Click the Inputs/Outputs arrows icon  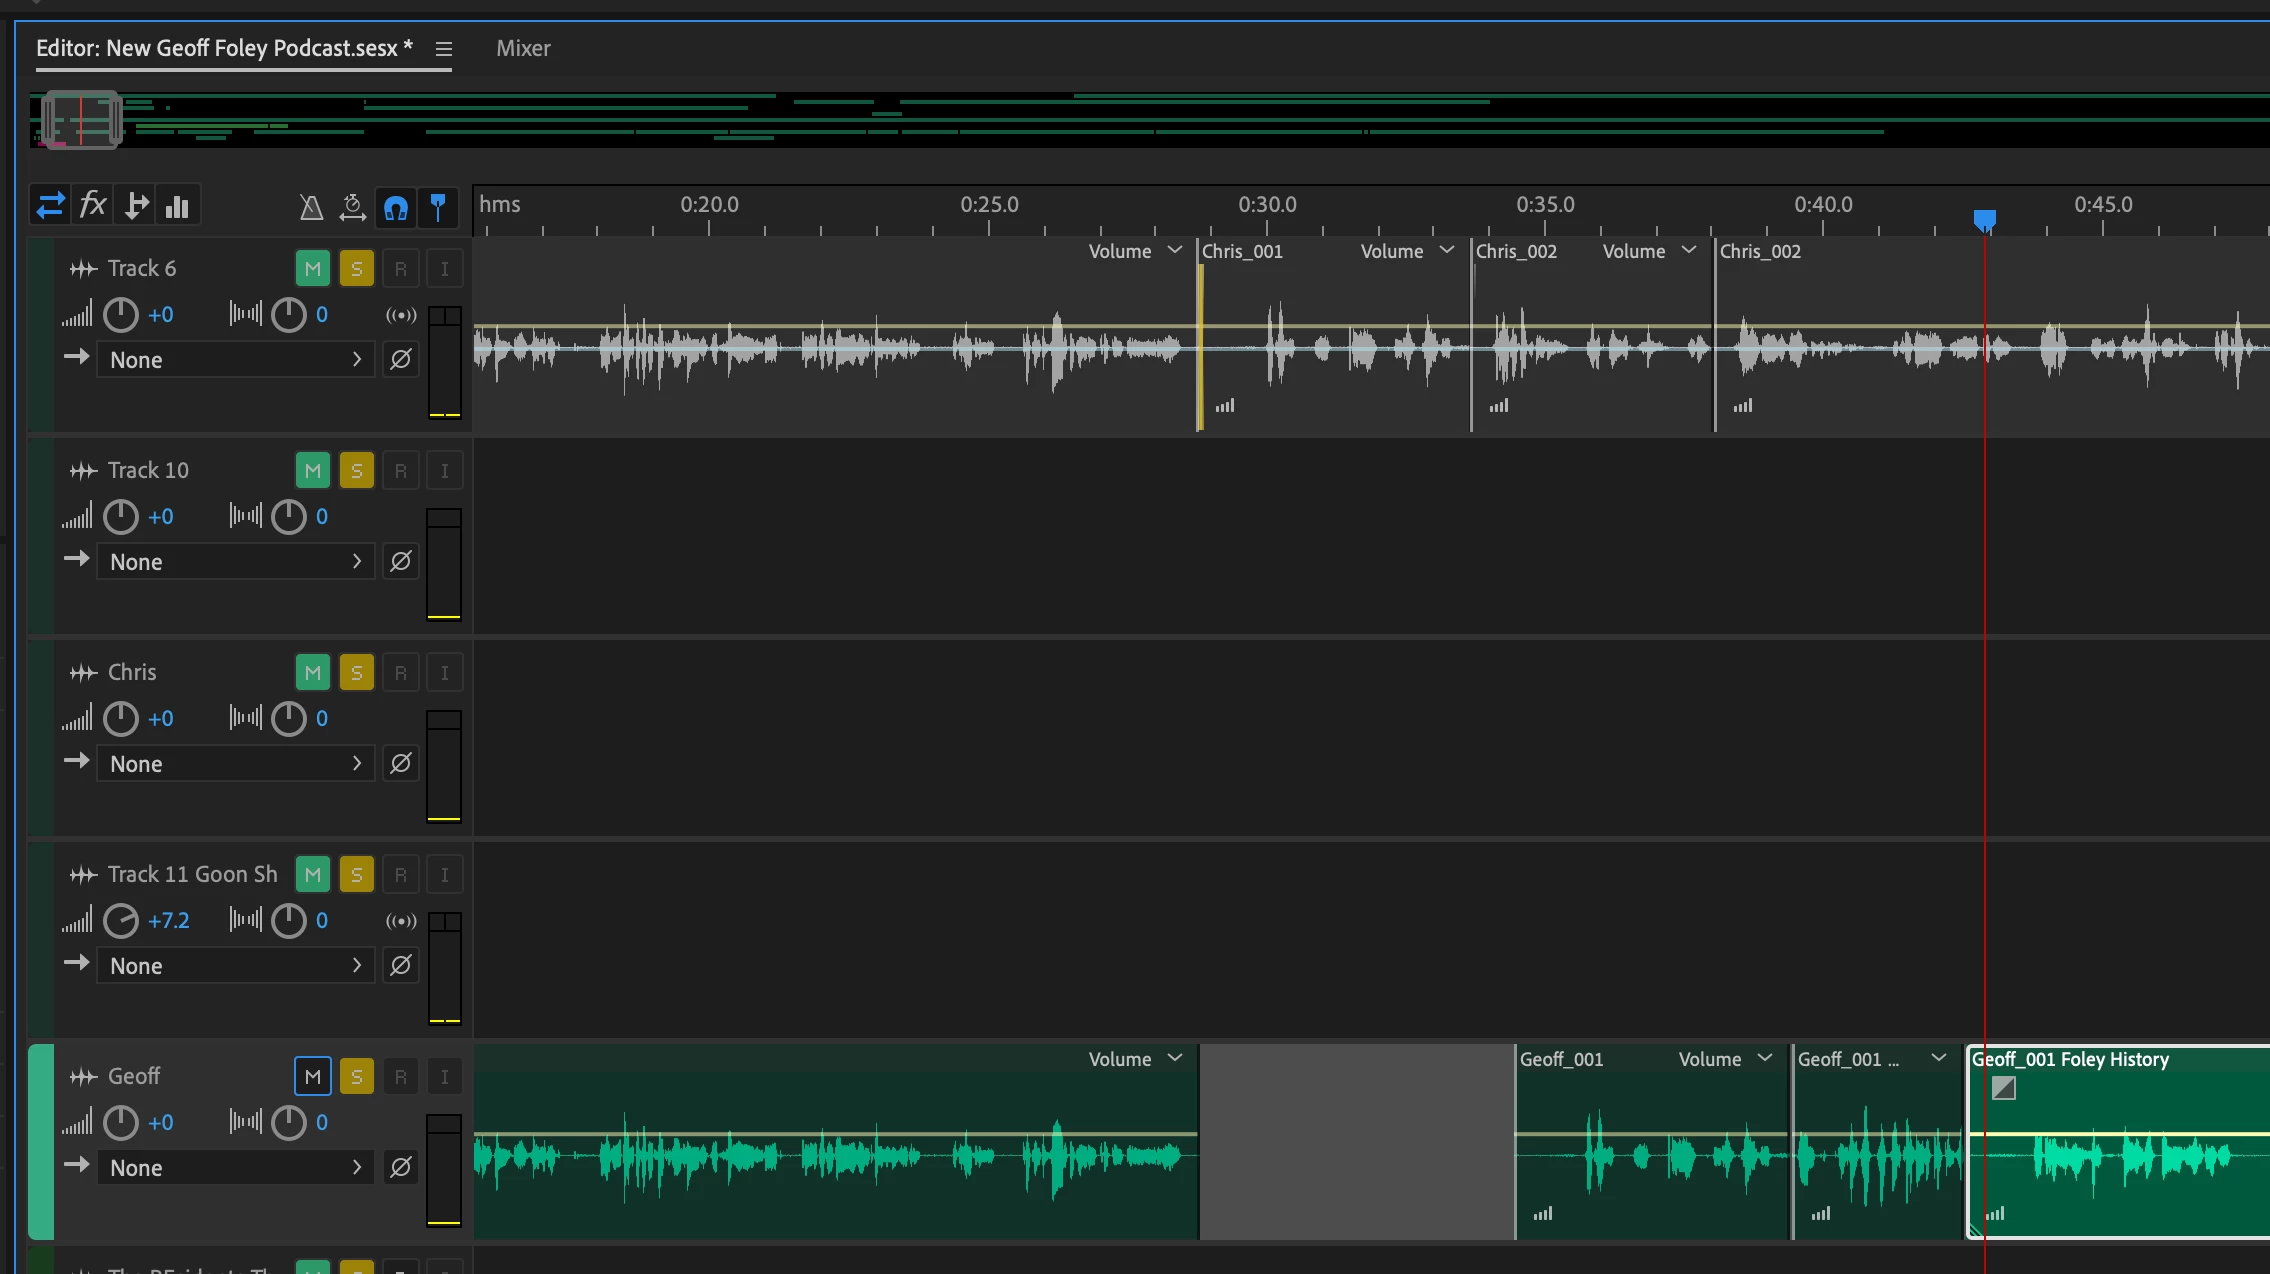pyautogui.click(x=50, y=206)
